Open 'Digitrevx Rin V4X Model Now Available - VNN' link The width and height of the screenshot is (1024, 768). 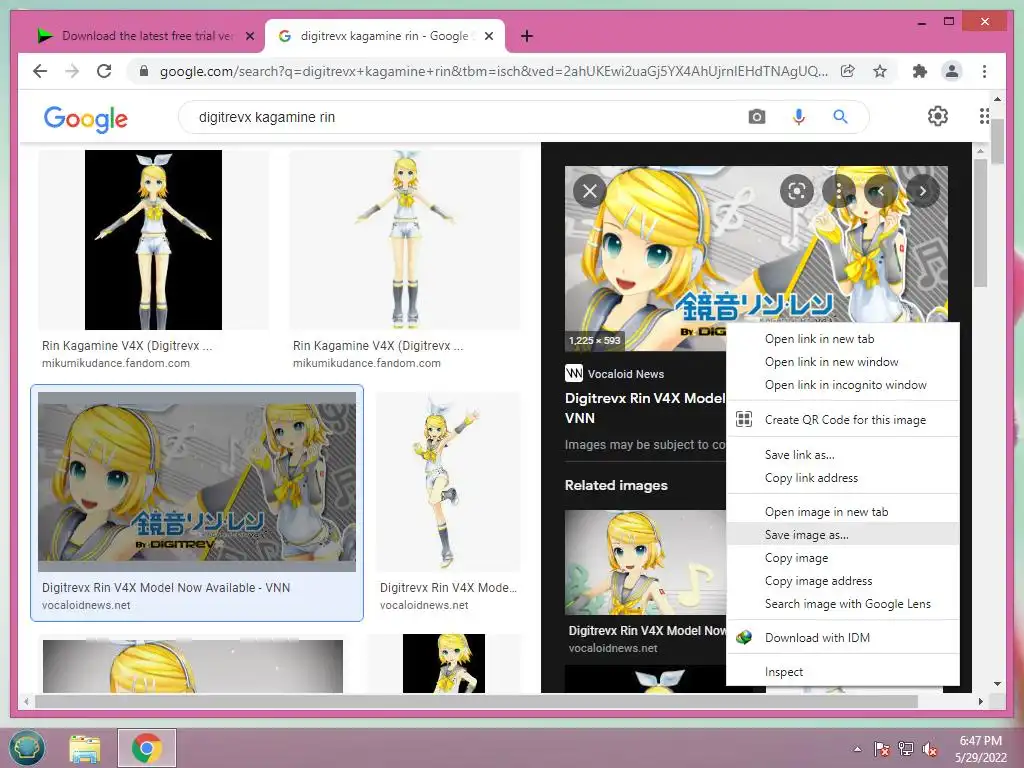[x=166, y=587]
